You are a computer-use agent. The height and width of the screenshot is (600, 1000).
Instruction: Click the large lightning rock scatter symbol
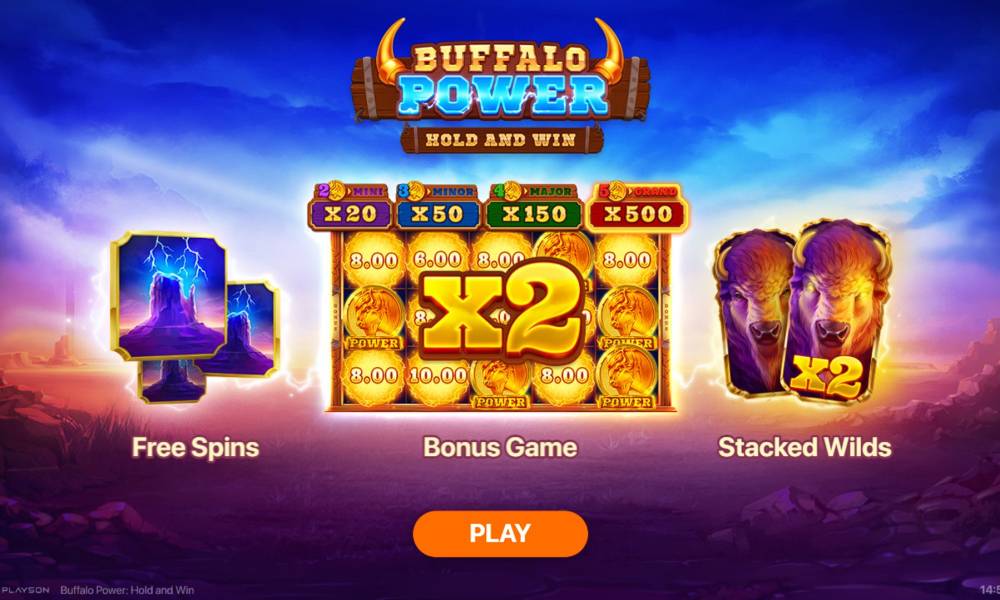coord(170,295)
